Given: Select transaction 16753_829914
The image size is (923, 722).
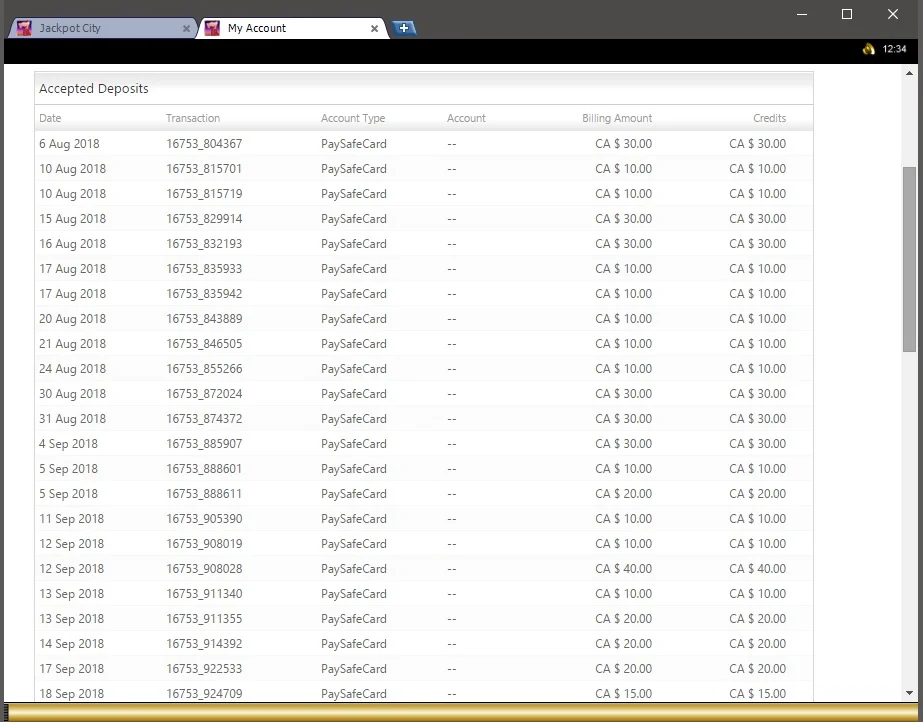Looking at the screenshot, I should (x=204, y=219).
